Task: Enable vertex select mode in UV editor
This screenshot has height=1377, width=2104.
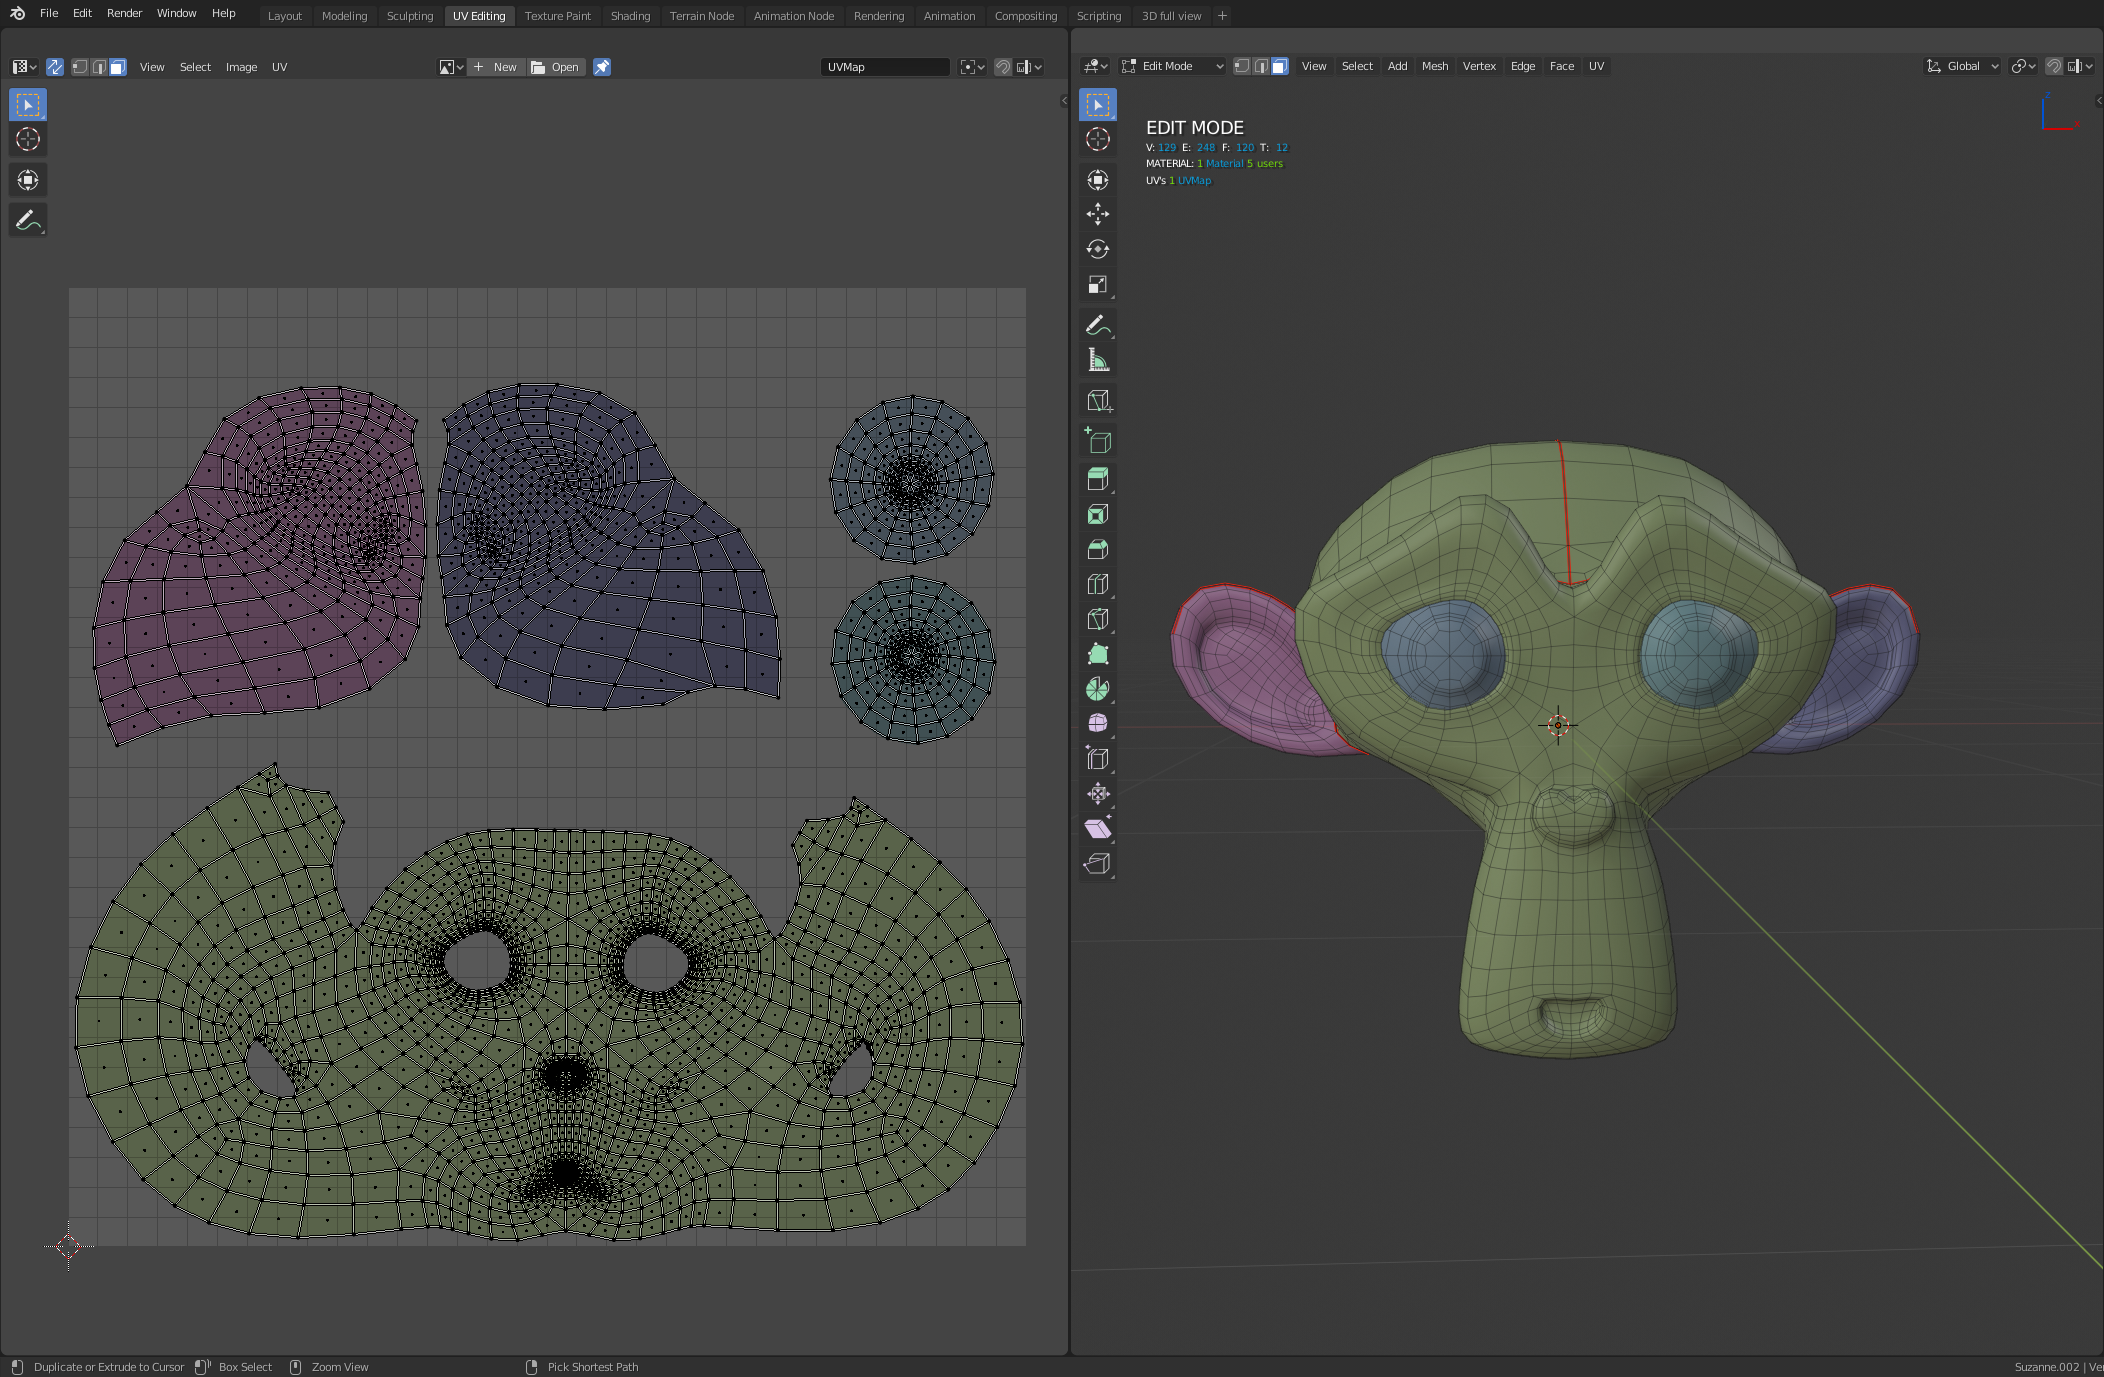Action: 80,67
